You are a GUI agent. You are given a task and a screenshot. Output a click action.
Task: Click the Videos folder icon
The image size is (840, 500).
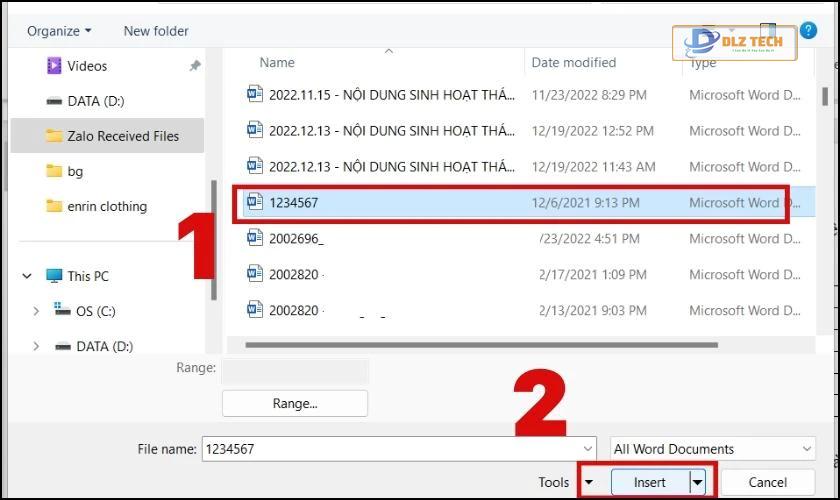tap(54, 65)
